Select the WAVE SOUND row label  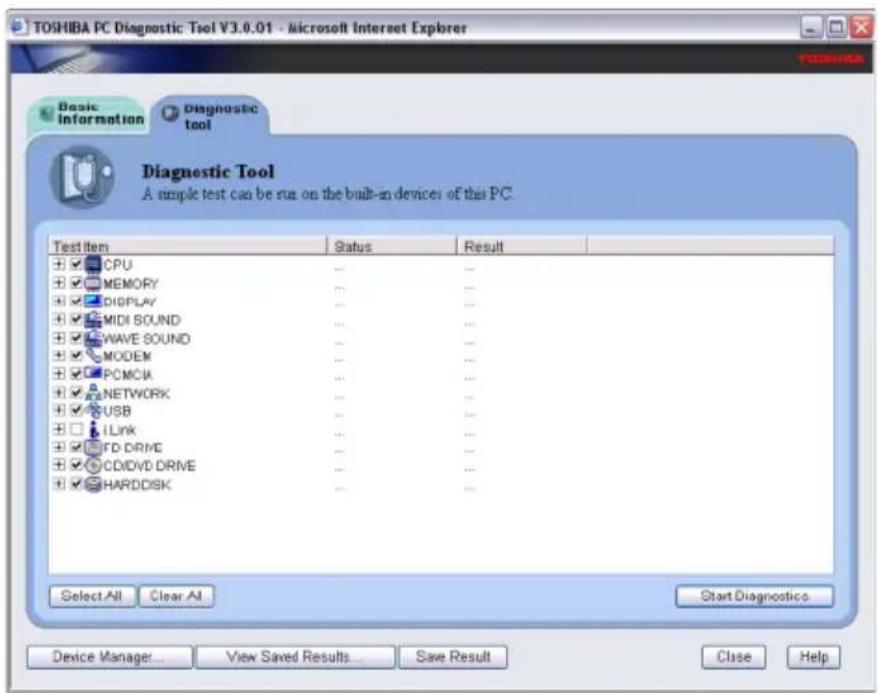point(147,339)
